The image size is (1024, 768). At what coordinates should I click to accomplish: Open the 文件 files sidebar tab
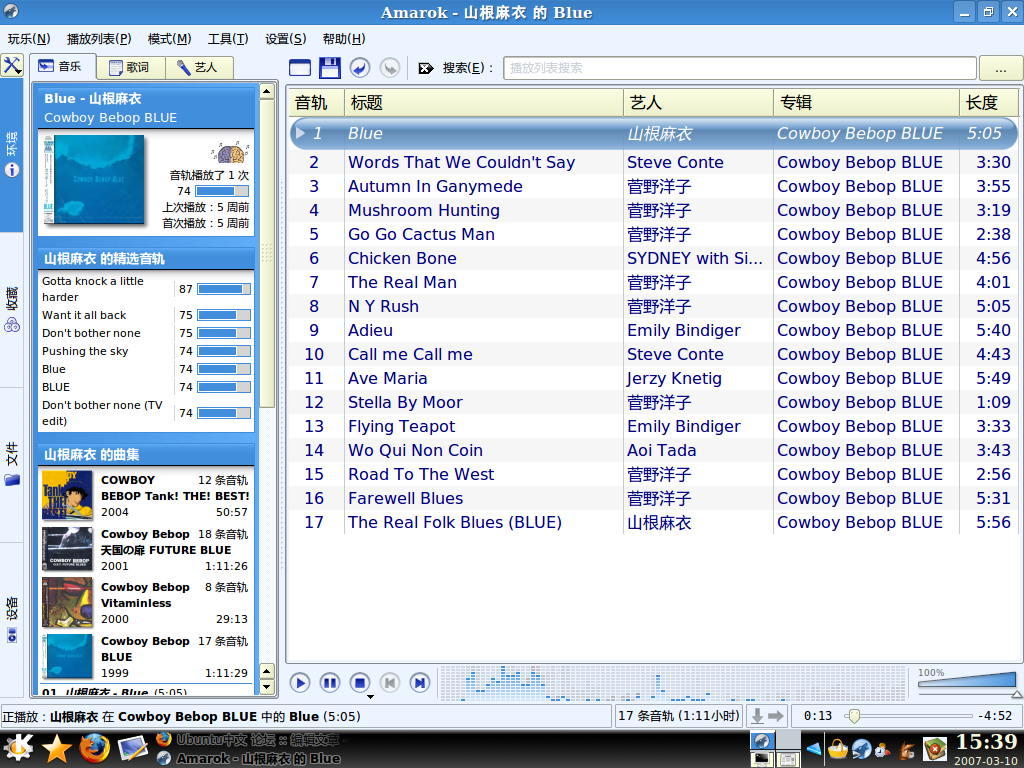click(x=12, y=464)
